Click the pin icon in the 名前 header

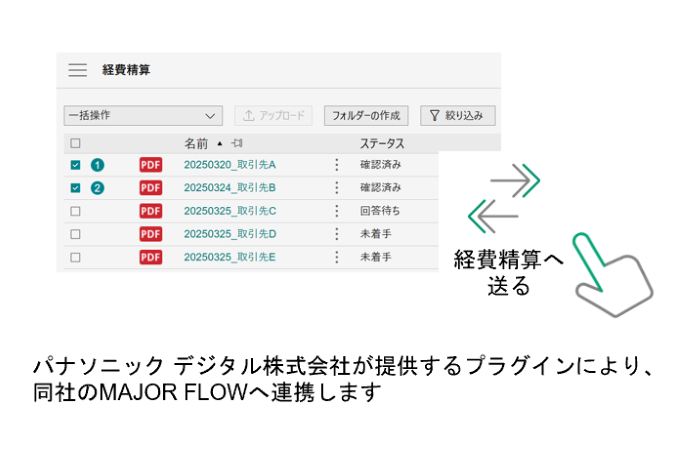point(237,143)
